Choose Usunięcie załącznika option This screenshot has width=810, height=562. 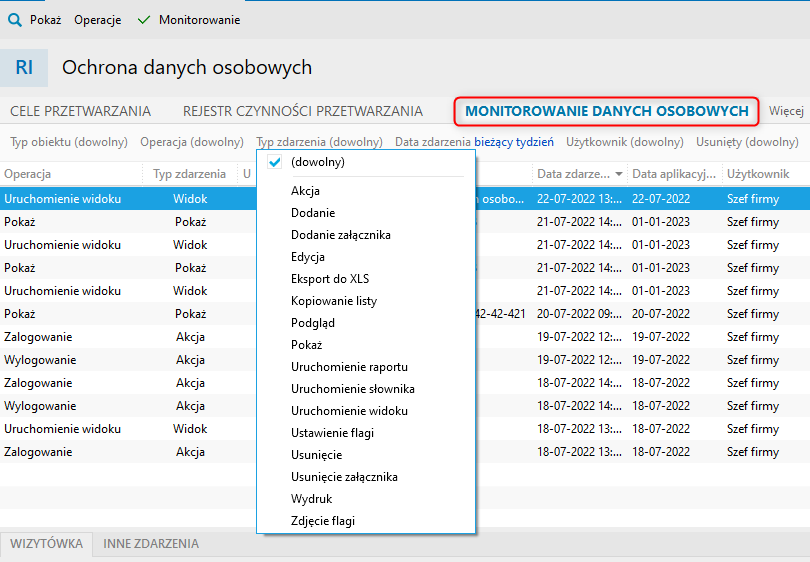[366, 477]
